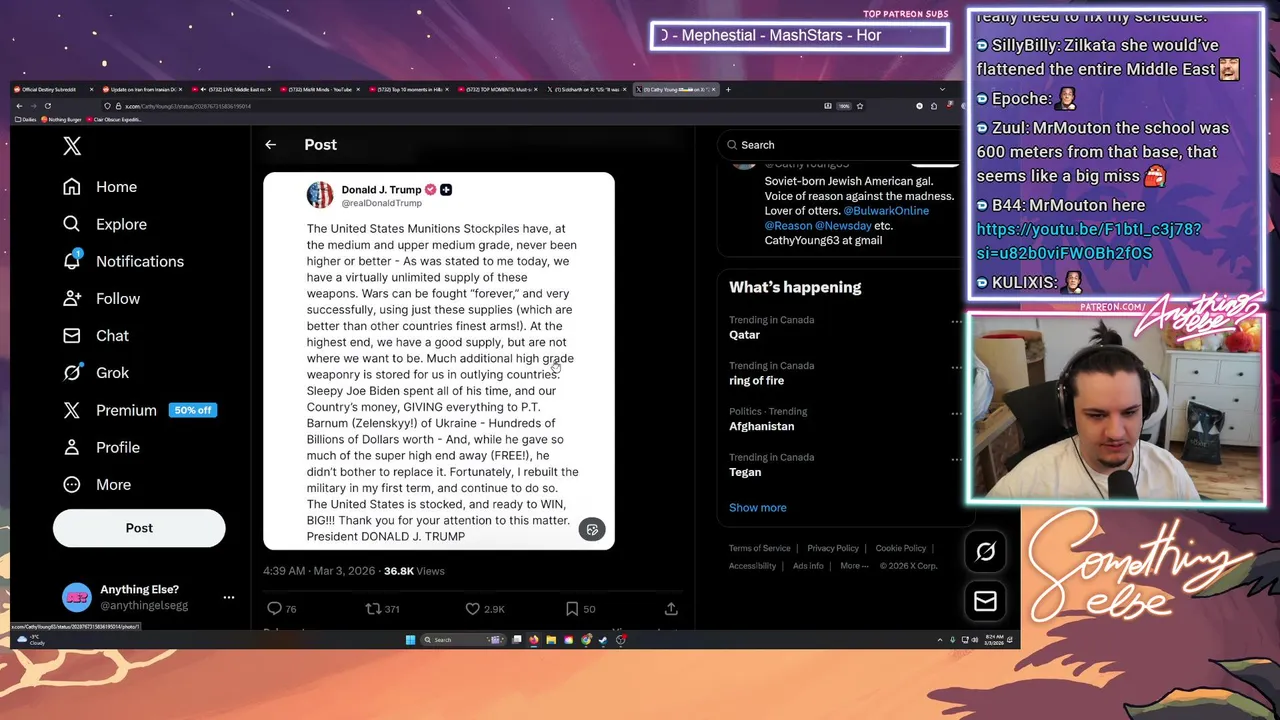
Task: Open the ring of fire trend
Action: (756, 381)
